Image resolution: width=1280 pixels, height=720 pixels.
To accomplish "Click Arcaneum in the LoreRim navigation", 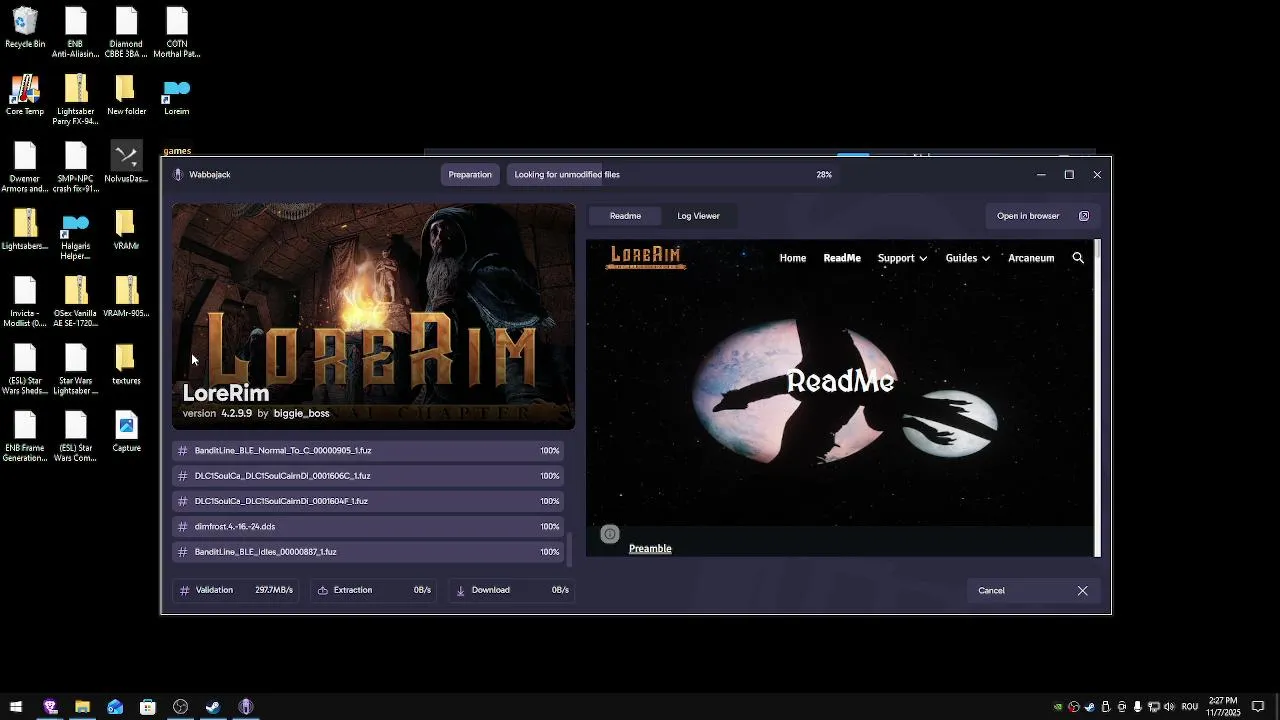I will pyautogui.click(x=1031, y=258).
